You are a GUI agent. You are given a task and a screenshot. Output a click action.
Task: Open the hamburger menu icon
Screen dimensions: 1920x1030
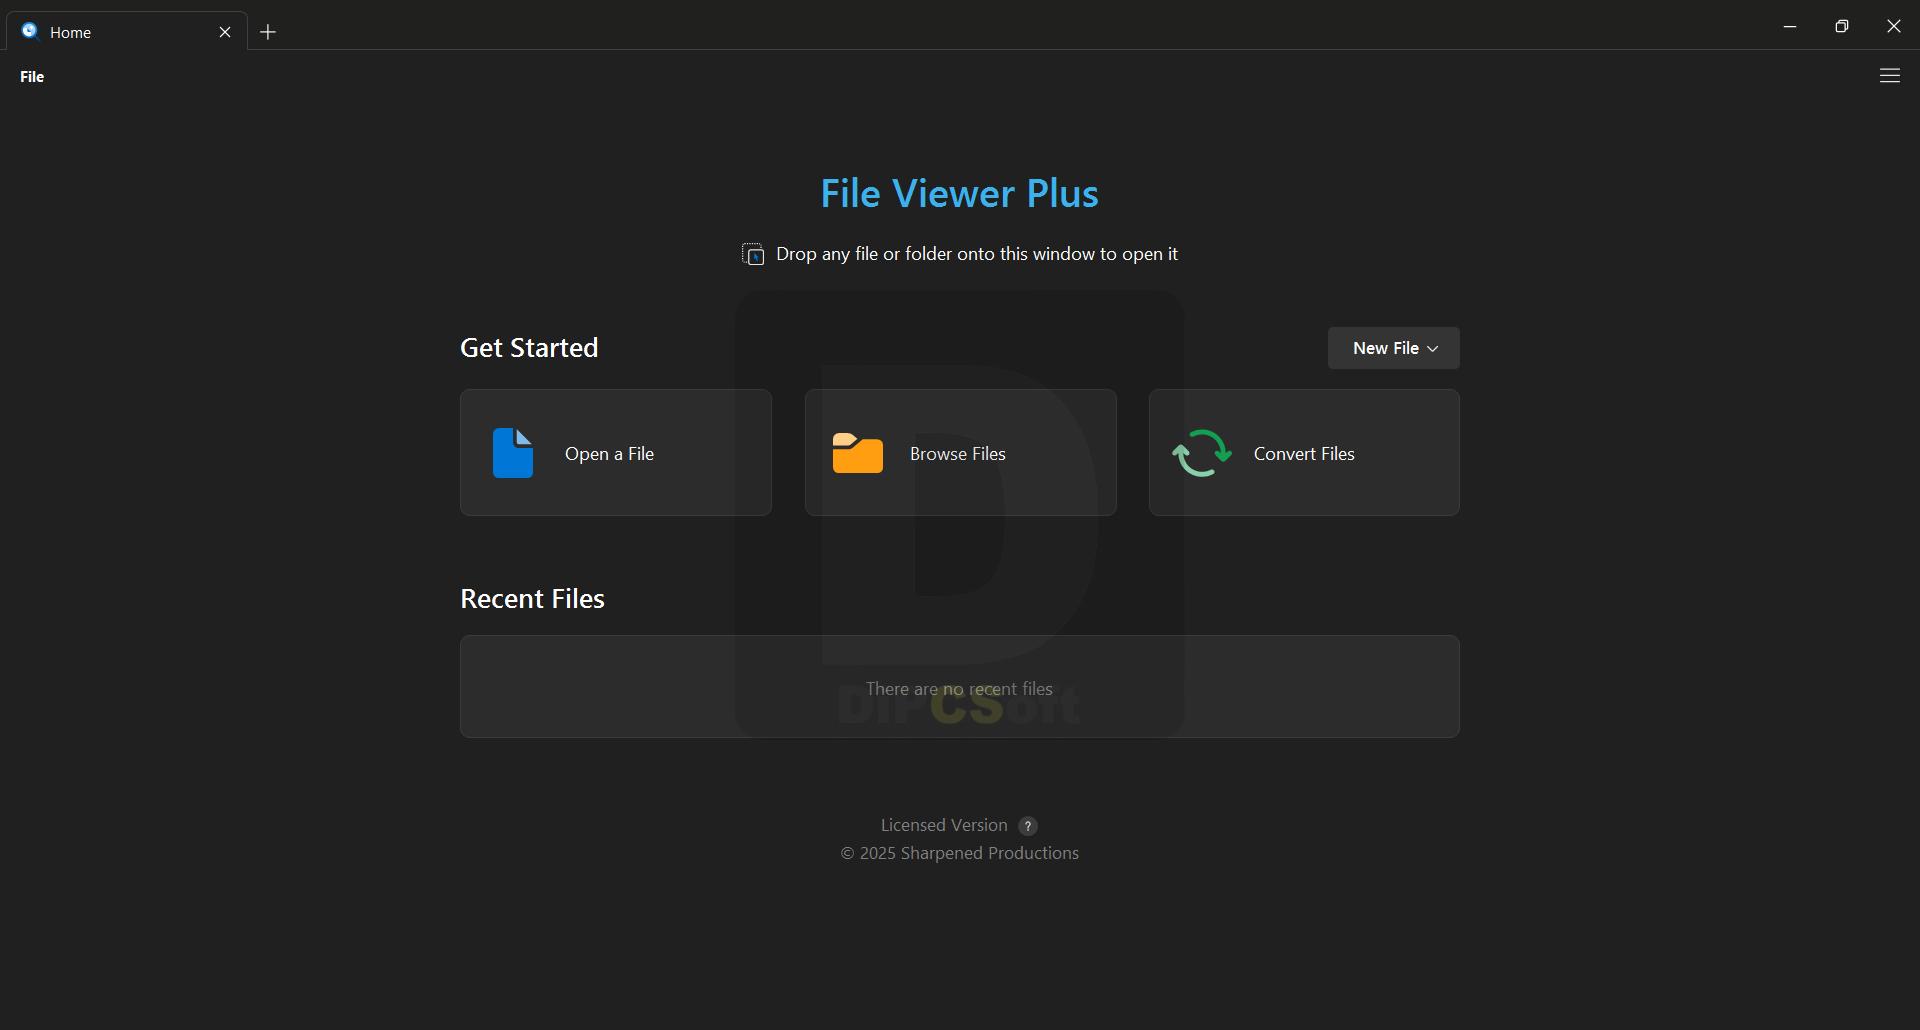click(1889, 76)
